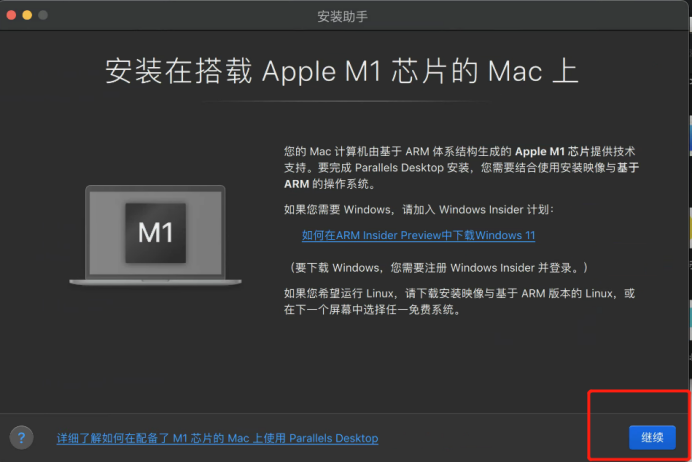
Task: Click paragraph starting 如果您希望运行 Linux
Action: click(x=459, y=301)
